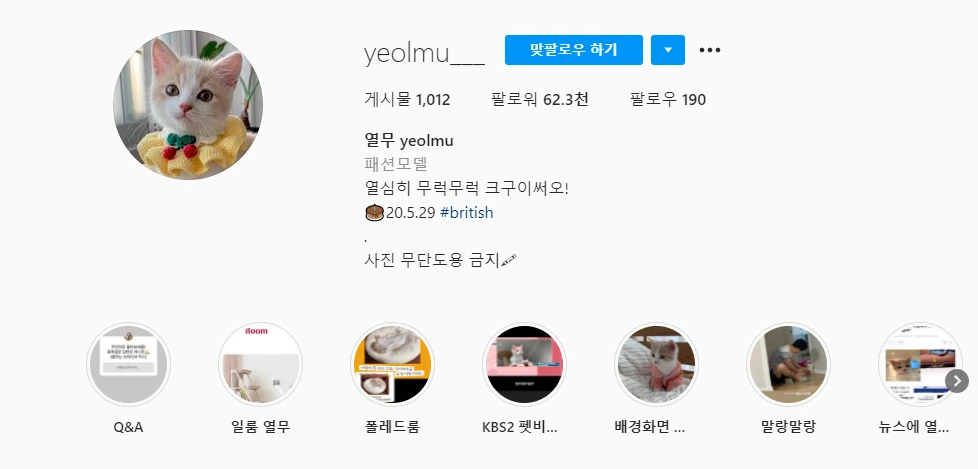Open the 뉴스에 열 highlight circle

(x=920, y=364)
